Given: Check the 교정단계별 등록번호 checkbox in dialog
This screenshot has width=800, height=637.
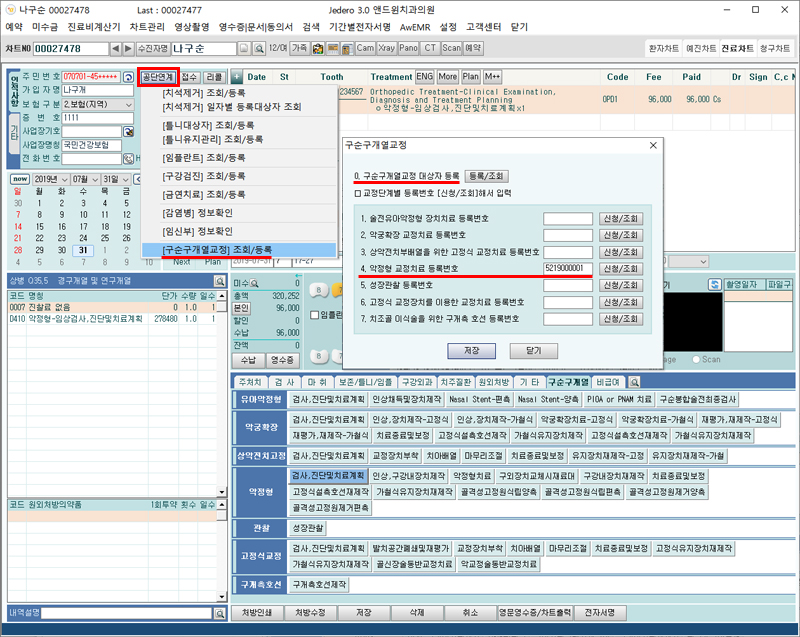Looking at the screenshot, I should [x=359, y=193].
